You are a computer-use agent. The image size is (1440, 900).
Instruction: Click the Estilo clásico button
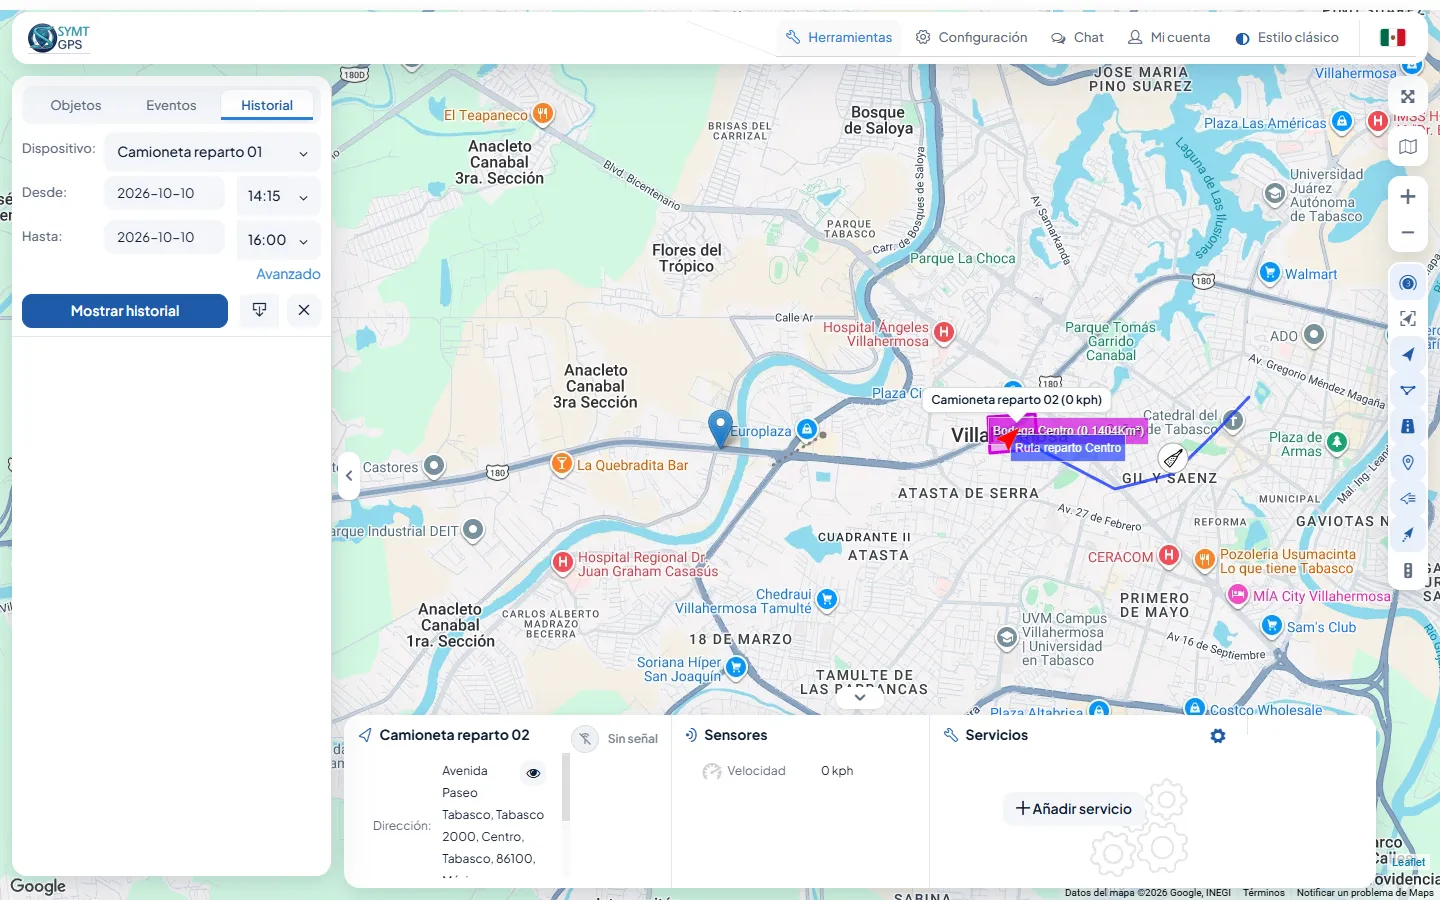point(1287,38)
